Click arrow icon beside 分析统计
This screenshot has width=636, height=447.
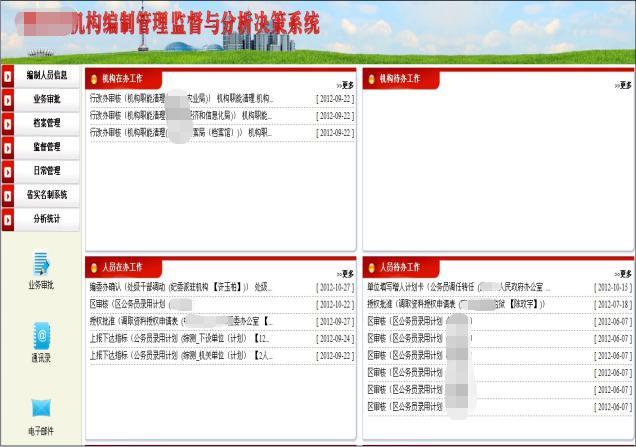pos(8,219)
